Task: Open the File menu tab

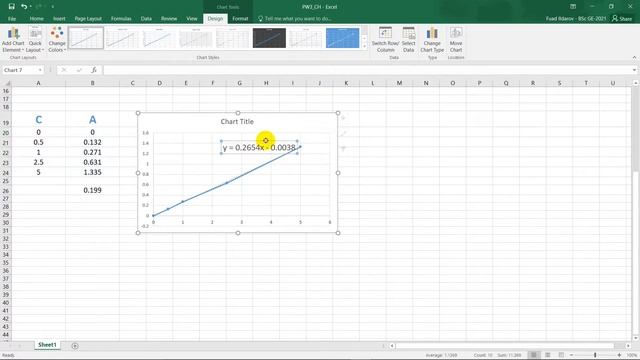Action: 12,19
